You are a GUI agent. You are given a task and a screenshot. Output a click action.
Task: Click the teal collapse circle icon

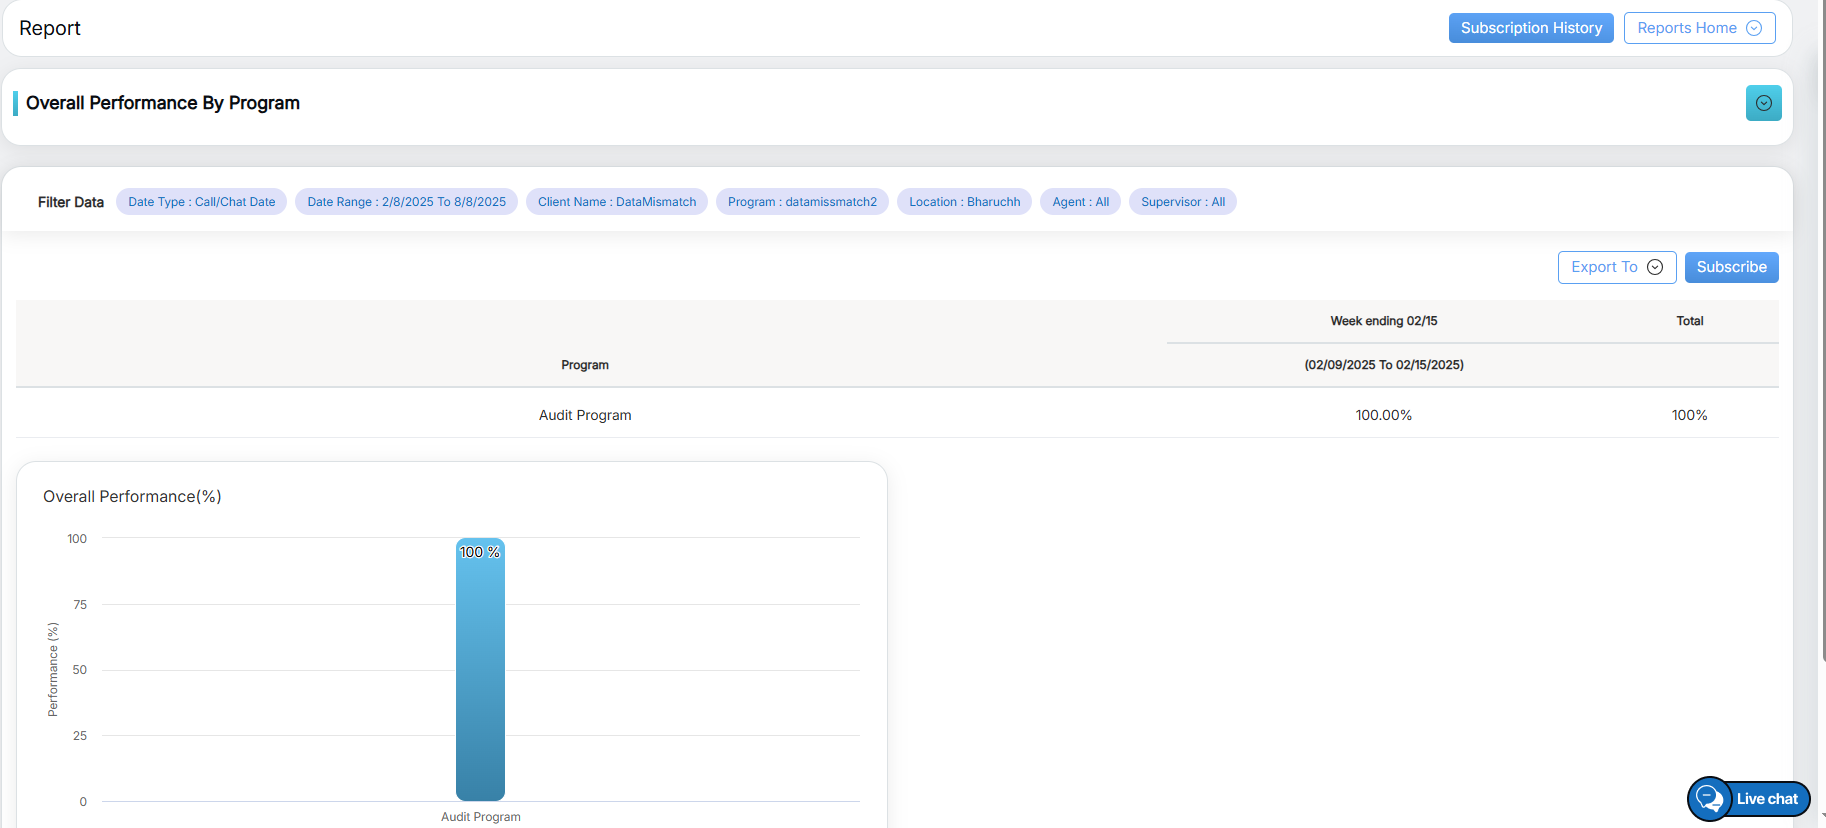(x=1763, y=103)
